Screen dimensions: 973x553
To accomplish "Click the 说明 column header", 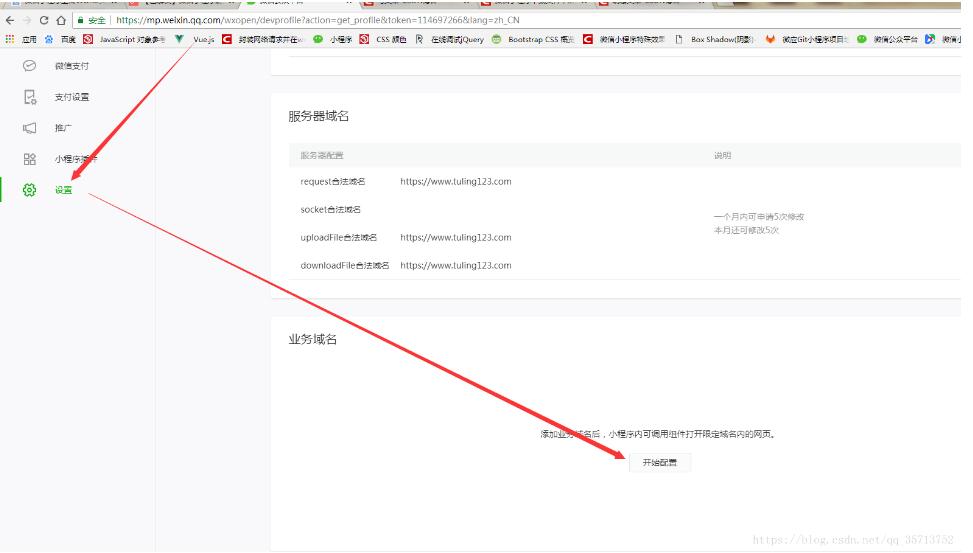I will click(722, 155).
